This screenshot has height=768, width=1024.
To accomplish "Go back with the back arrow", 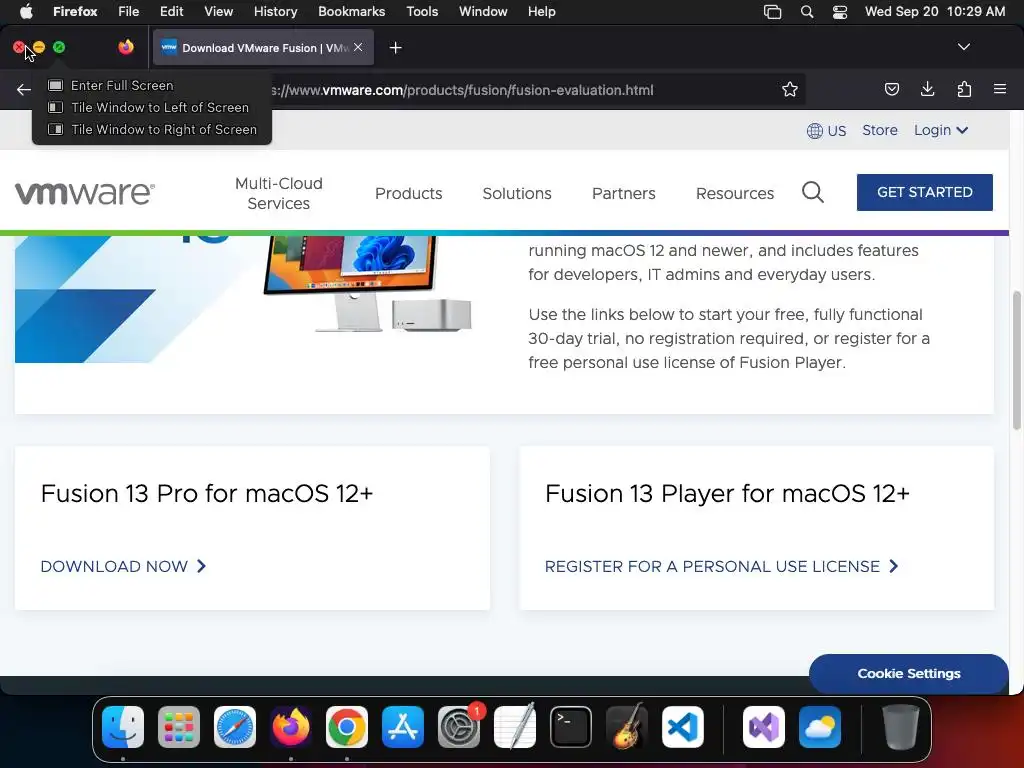I will click(24, 89).
